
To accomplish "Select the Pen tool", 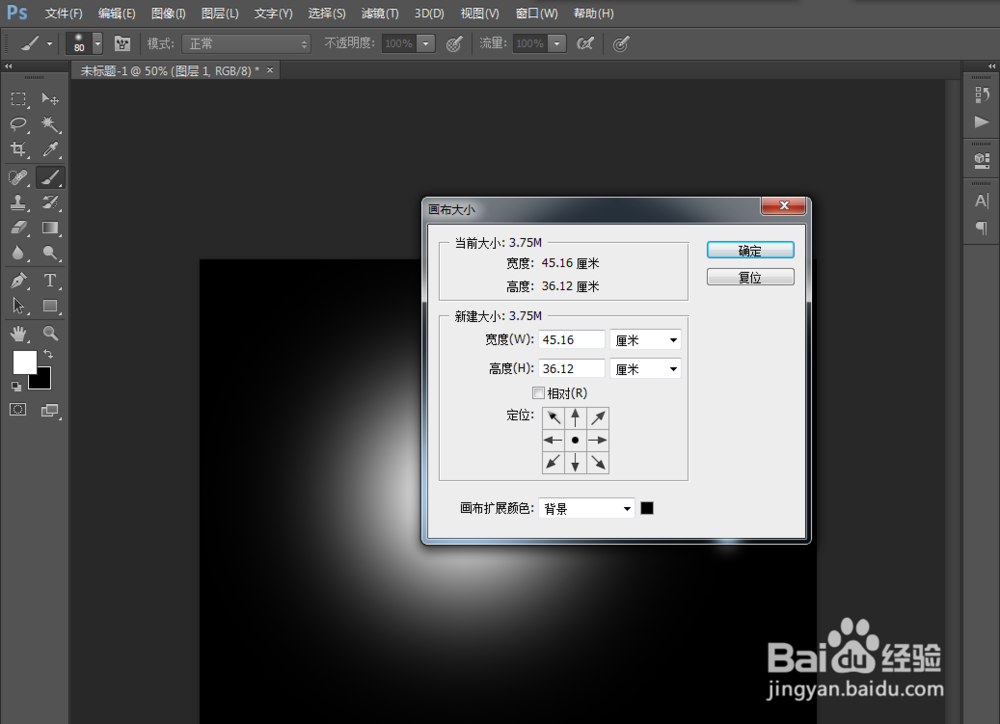I will pyautogui.click(x=18, y=280).
